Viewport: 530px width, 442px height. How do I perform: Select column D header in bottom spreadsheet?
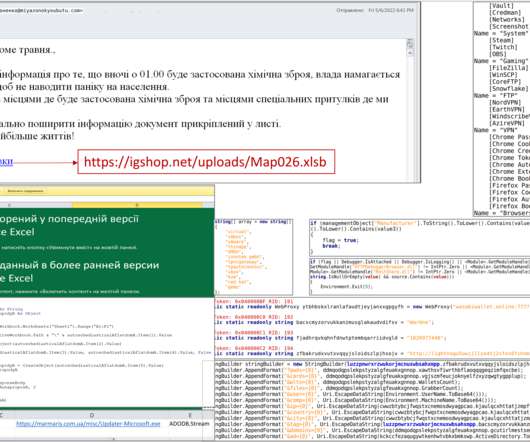(92, 415)
